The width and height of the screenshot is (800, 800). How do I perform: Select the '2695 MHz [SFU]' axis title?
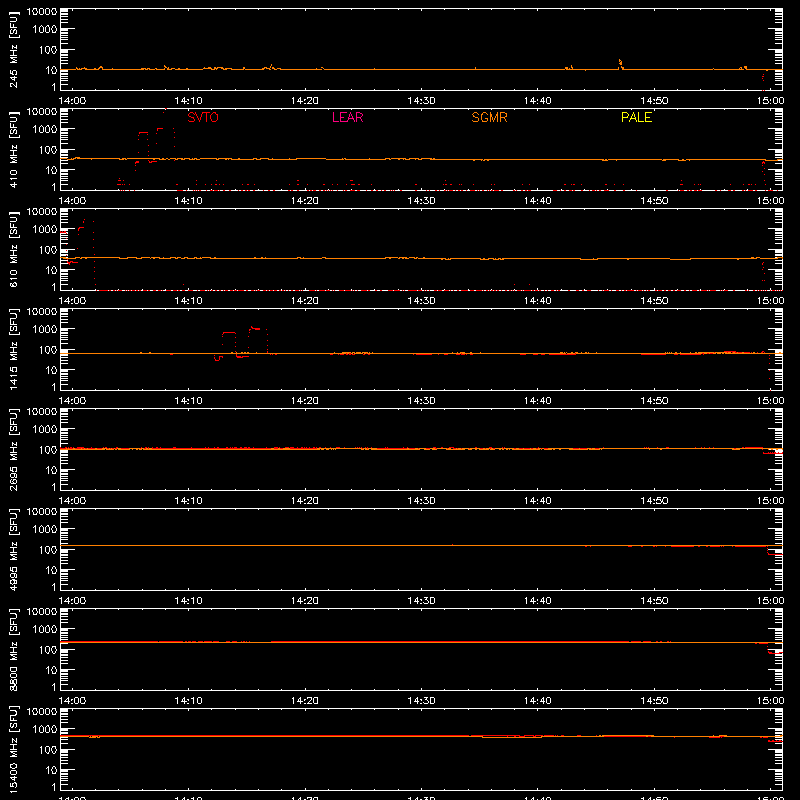[13, 449]
